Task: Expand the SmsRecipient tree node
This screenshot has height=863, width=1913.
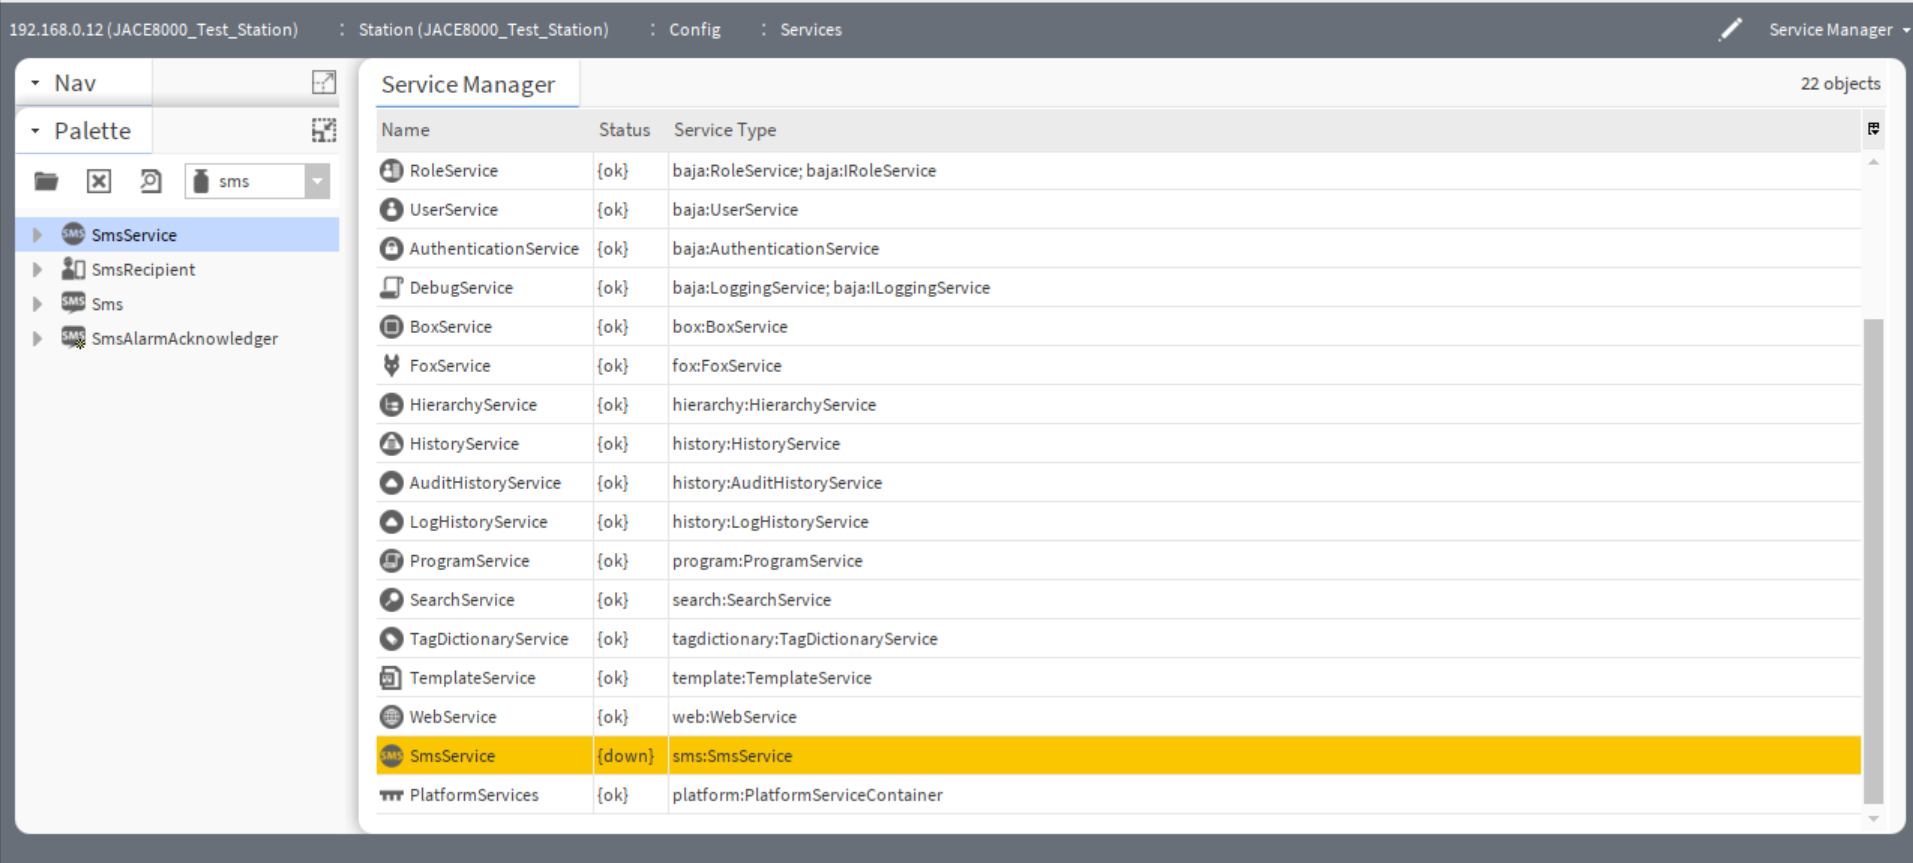Action: tap(37, 269)
